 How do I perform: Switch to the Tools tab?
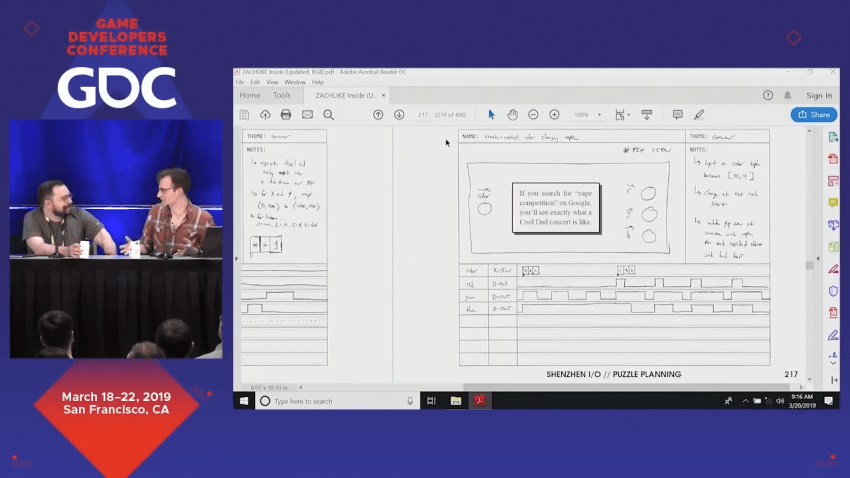click(x=282, y=95)
